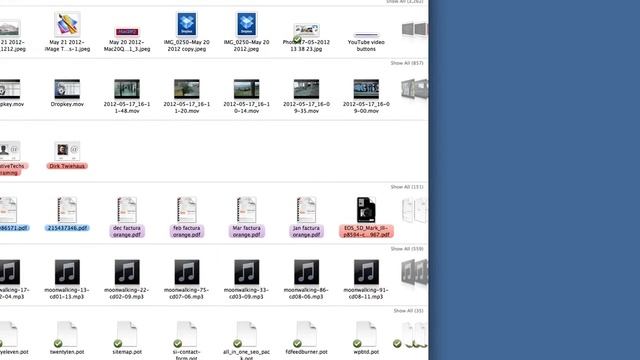
Task: Click the stacked music icons ending the mp3 row
Action: click(414, 272)
